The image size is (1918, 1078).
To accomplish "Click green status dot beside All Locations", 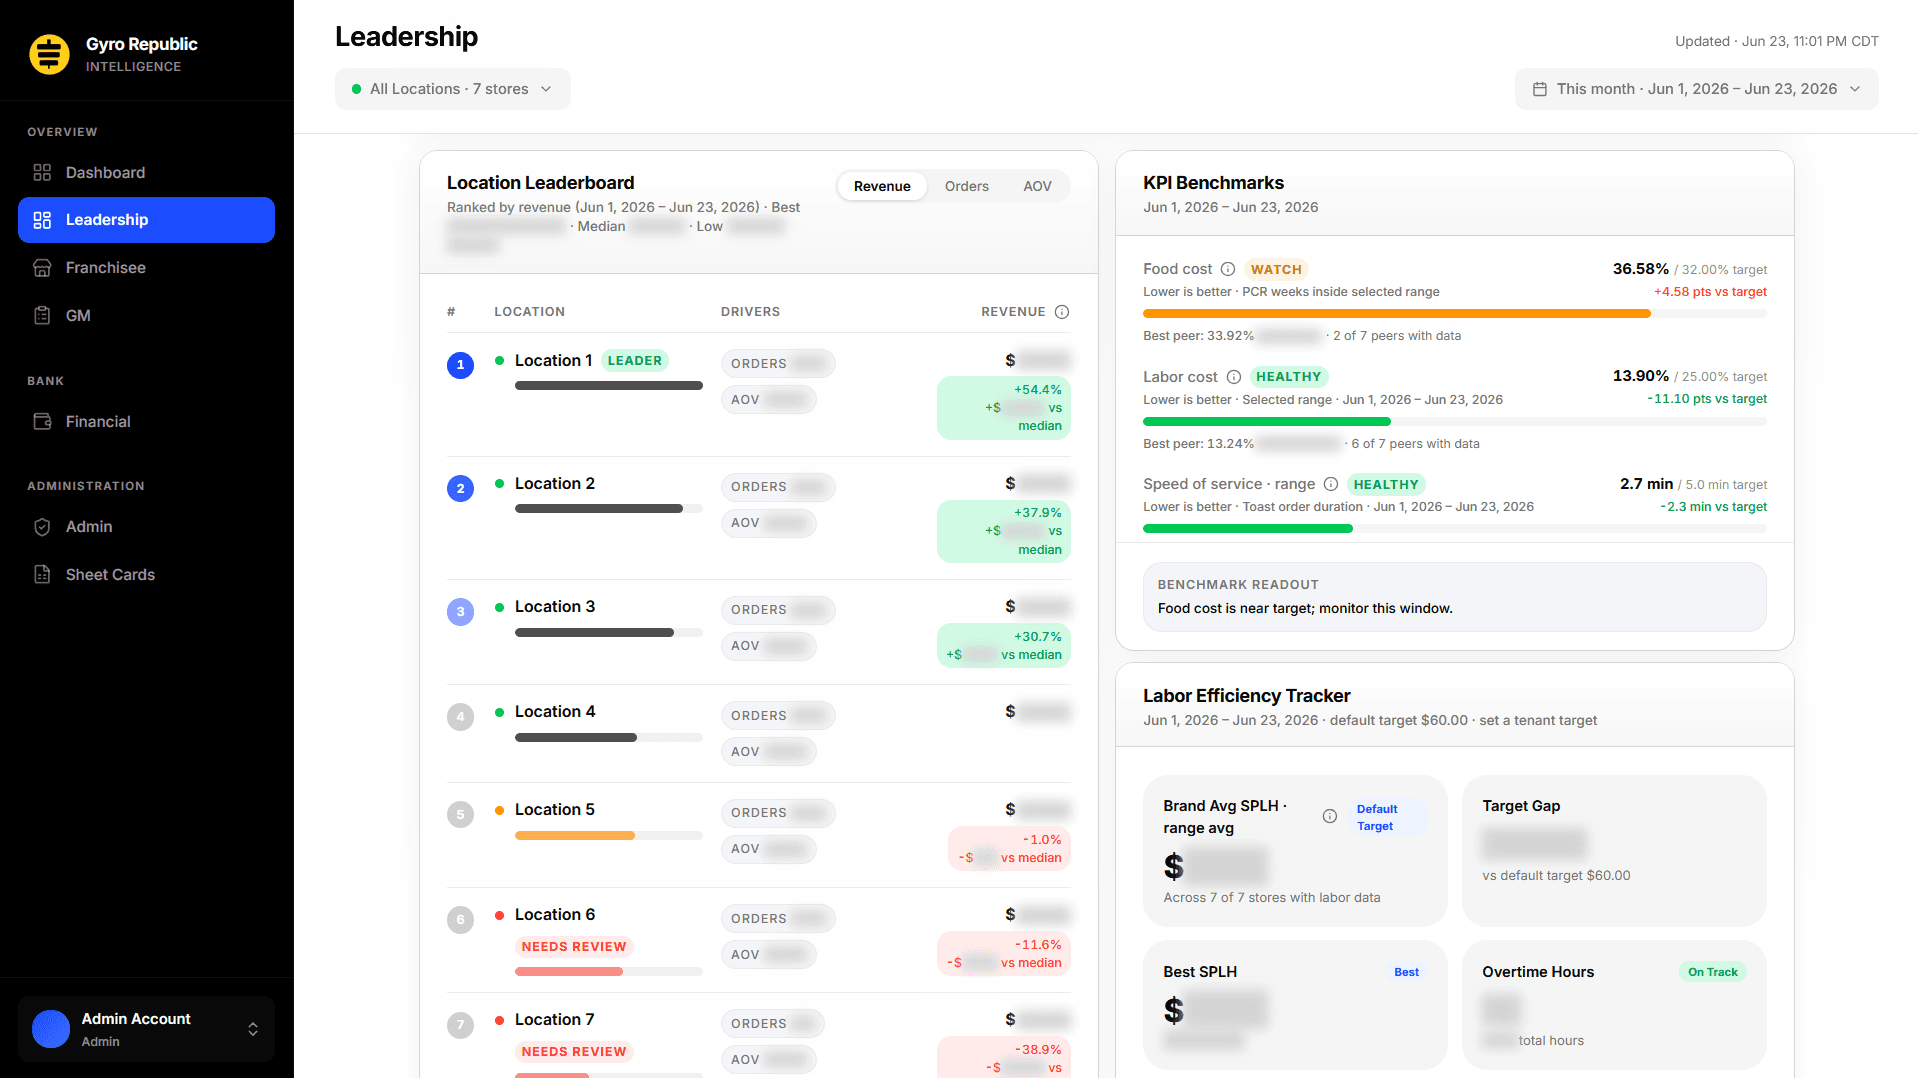I will pyautogui.click(x=356, y=89).
